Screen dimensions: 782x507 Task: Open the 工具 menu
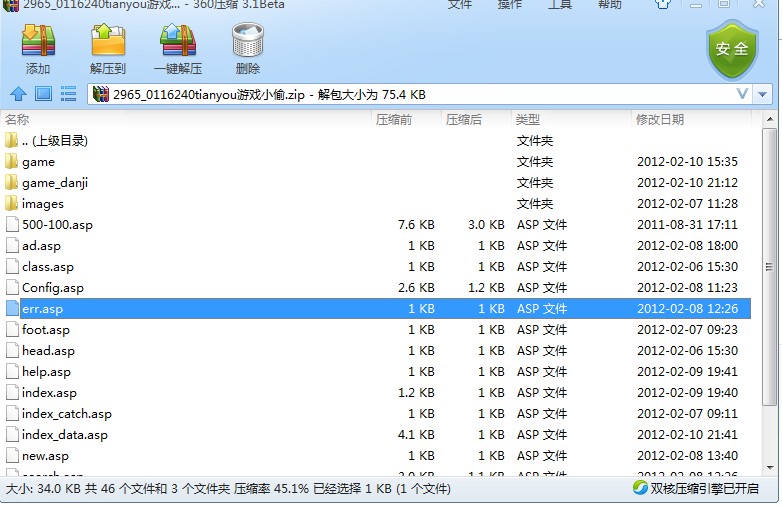click(x=560, y=4)
